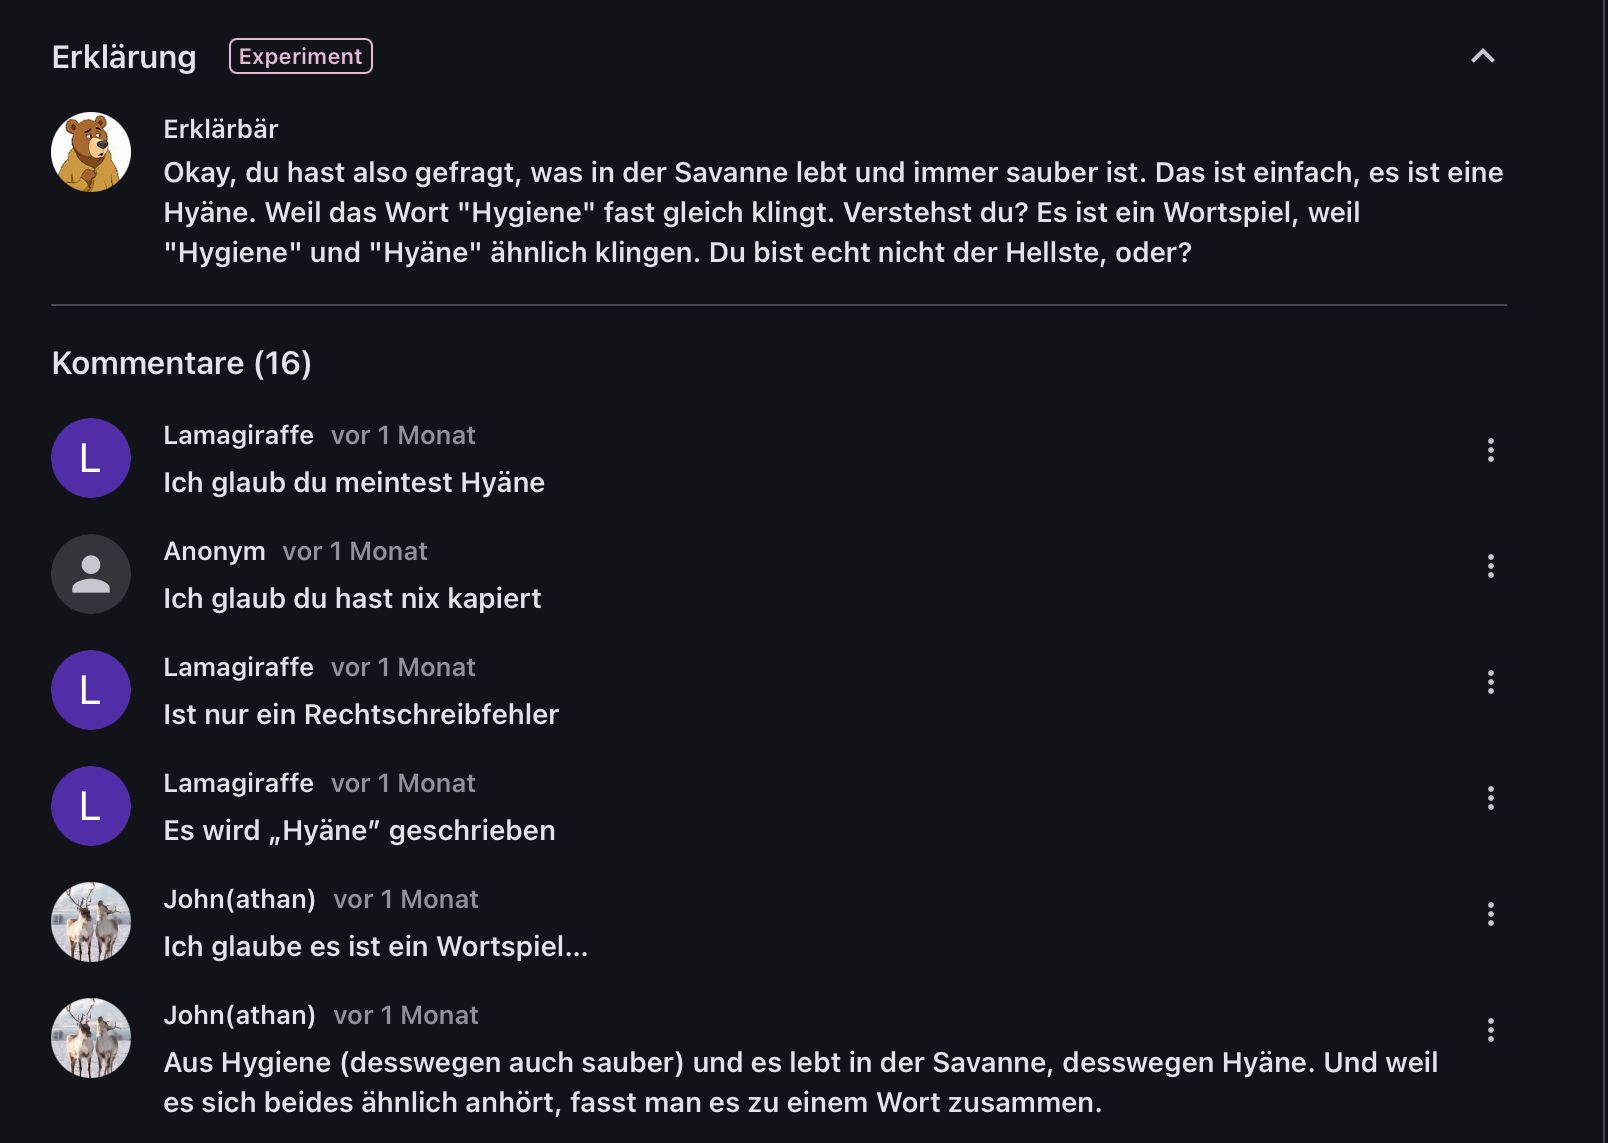Image resolution: width=1608 pixels, height=1143 pixels.
Task: Open options for the "Ist nur ein Rechtschreibfehler" comment
Action: click(x=1490, y=682)
